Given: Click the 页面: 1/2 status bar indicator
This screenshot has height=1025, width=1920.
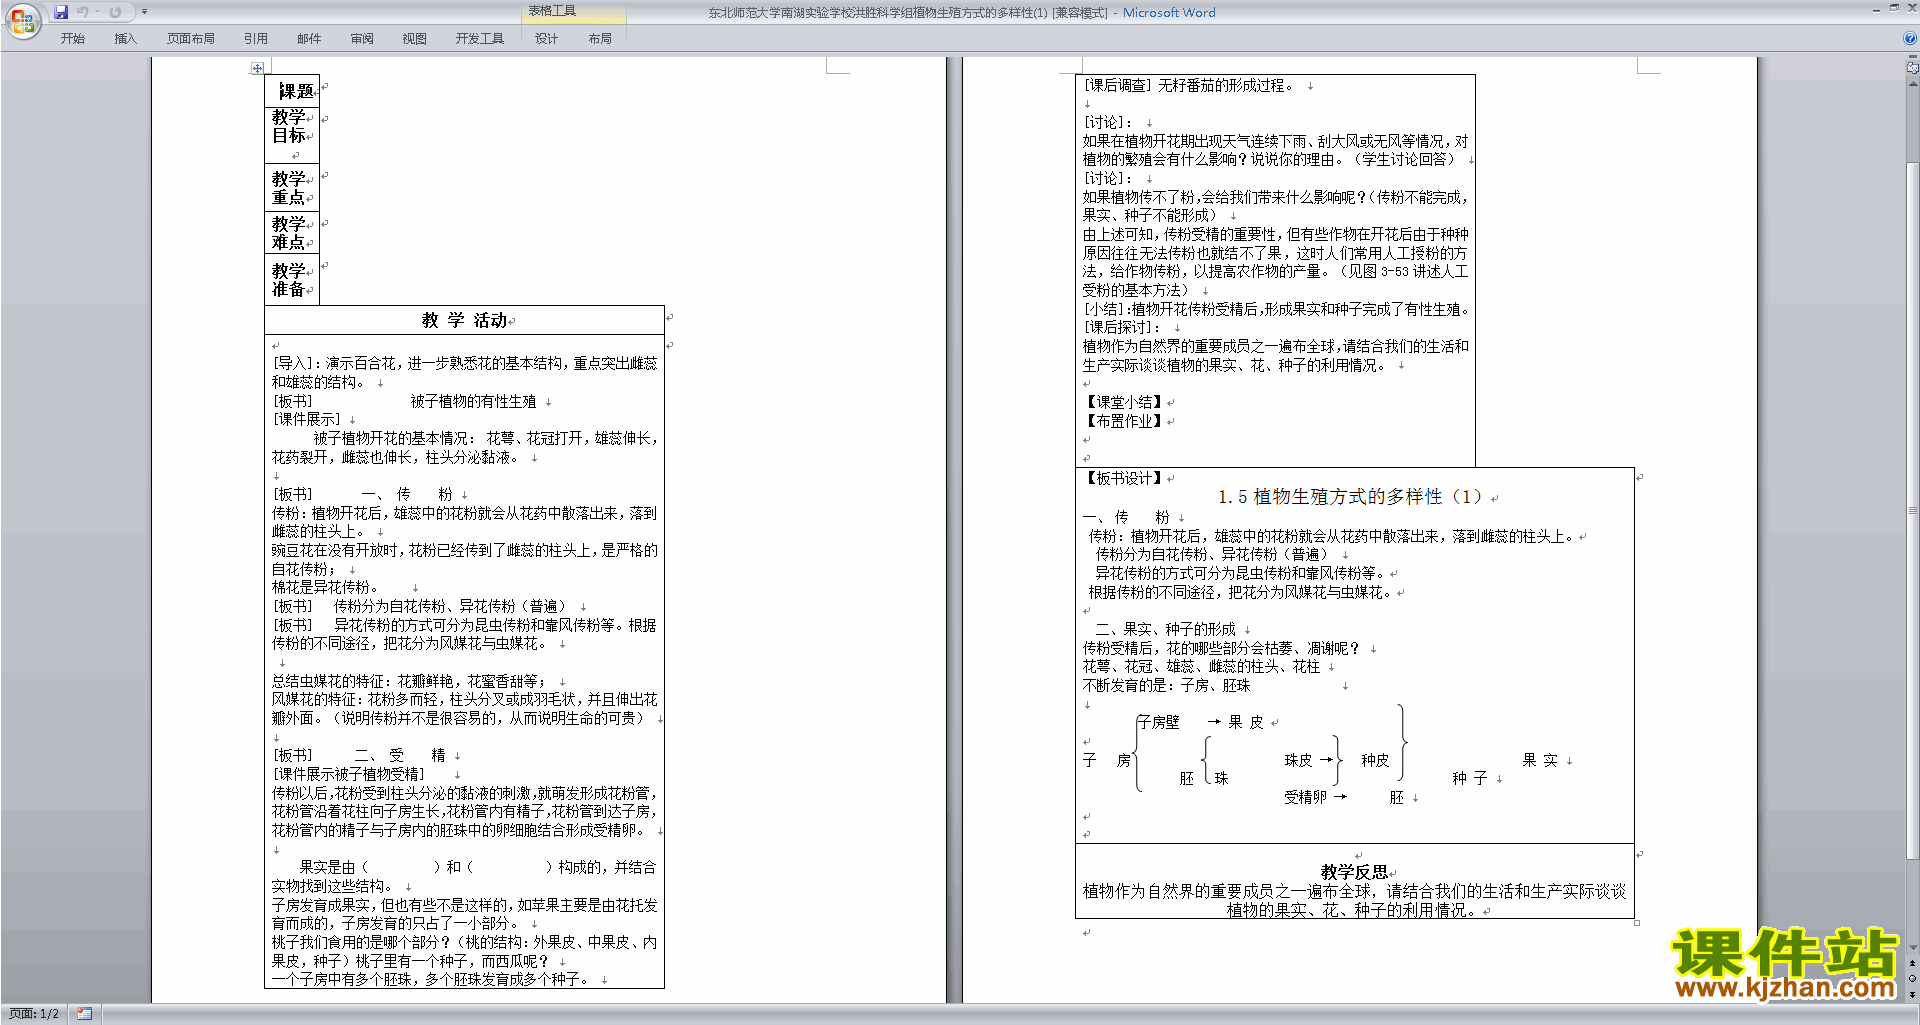Looking at the screenshot, I should pos(33,1014).
